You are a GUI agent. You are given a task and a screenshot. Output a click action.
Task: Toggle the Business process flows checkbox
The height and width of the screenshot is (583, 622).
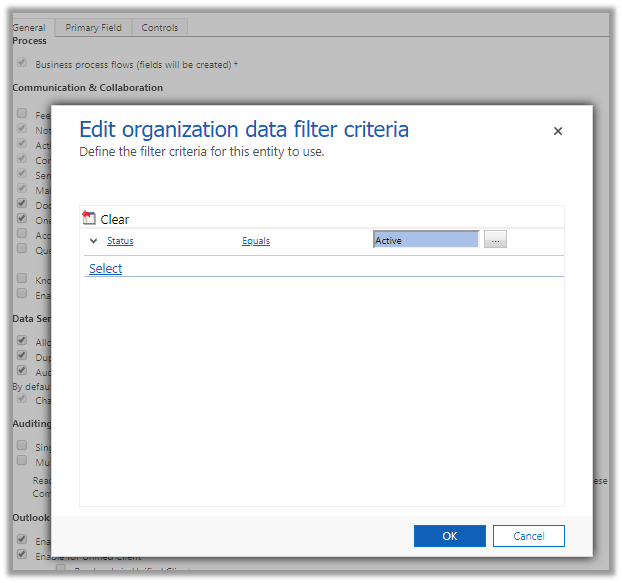[x=22, y=63]
